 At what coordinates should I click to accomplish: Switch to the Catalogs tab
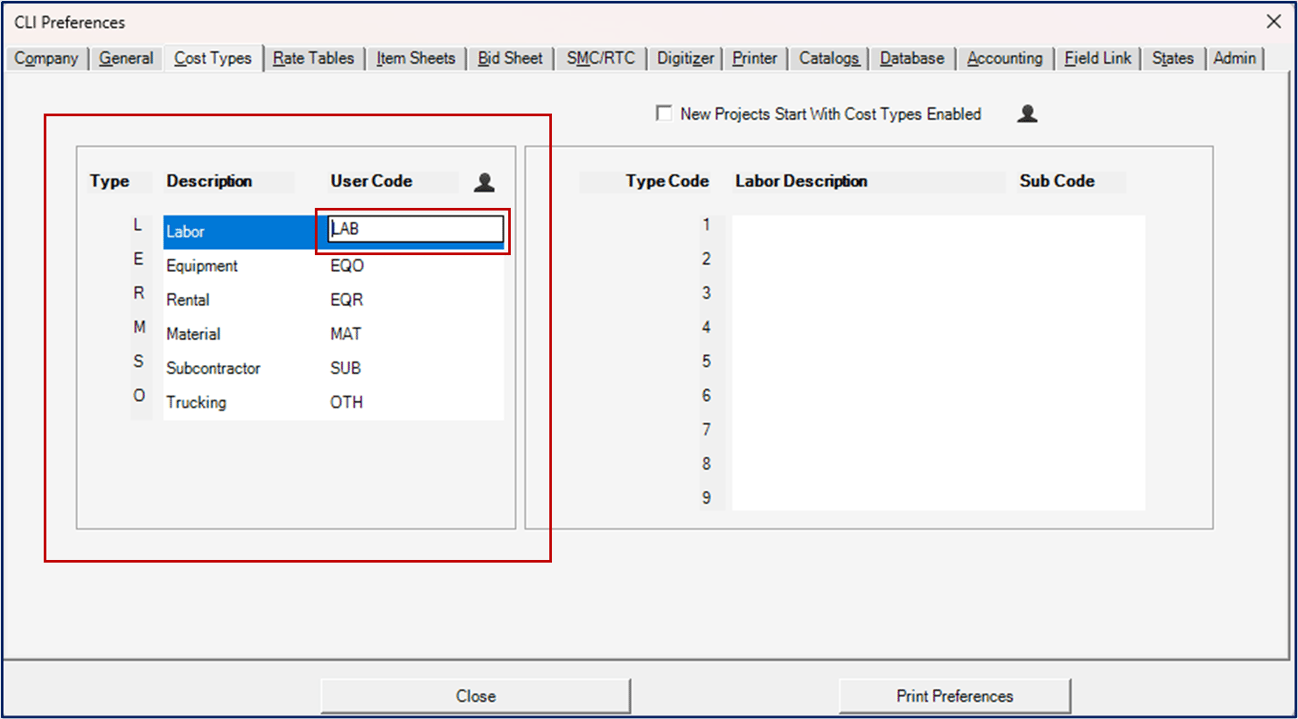(x=828, y=58)
